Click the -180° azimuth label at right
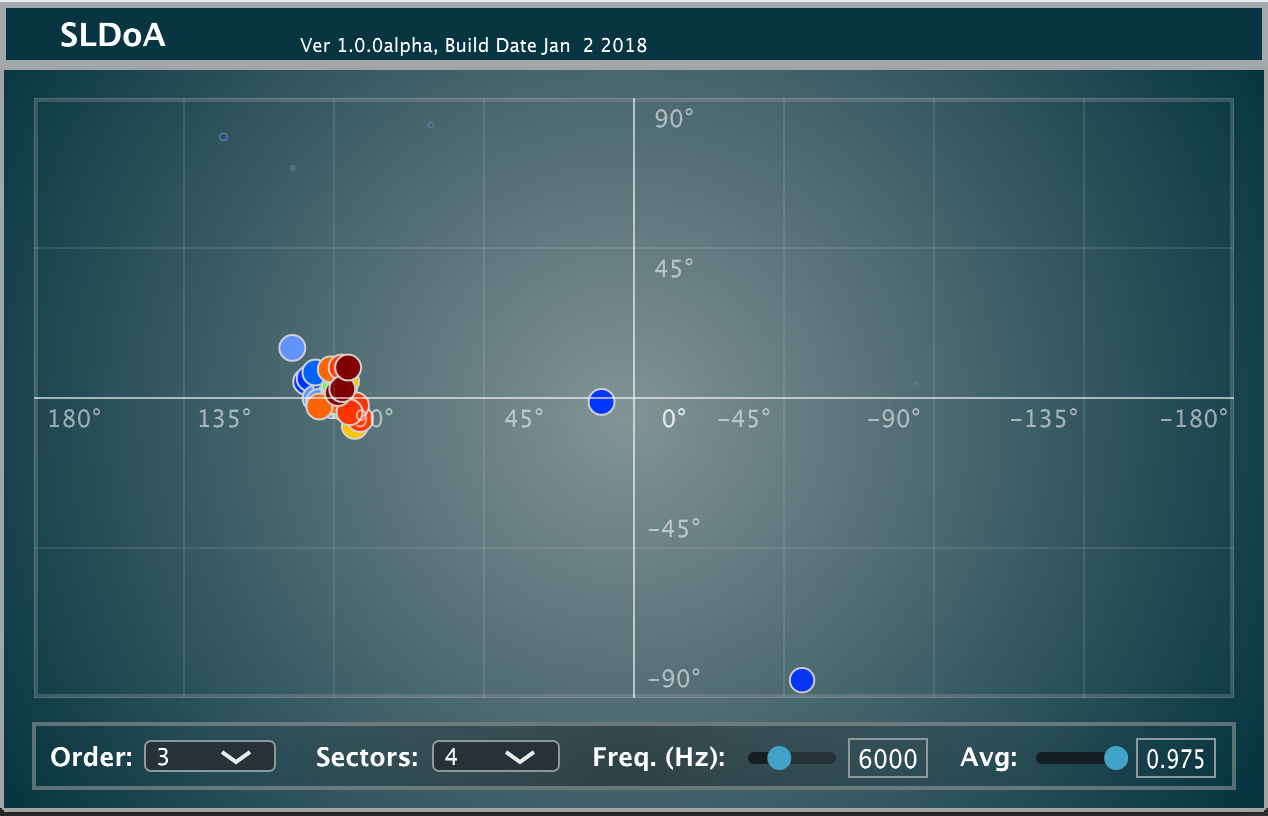The height and width of the screenshot is (816, 1268). click(x=1194, y=418)
